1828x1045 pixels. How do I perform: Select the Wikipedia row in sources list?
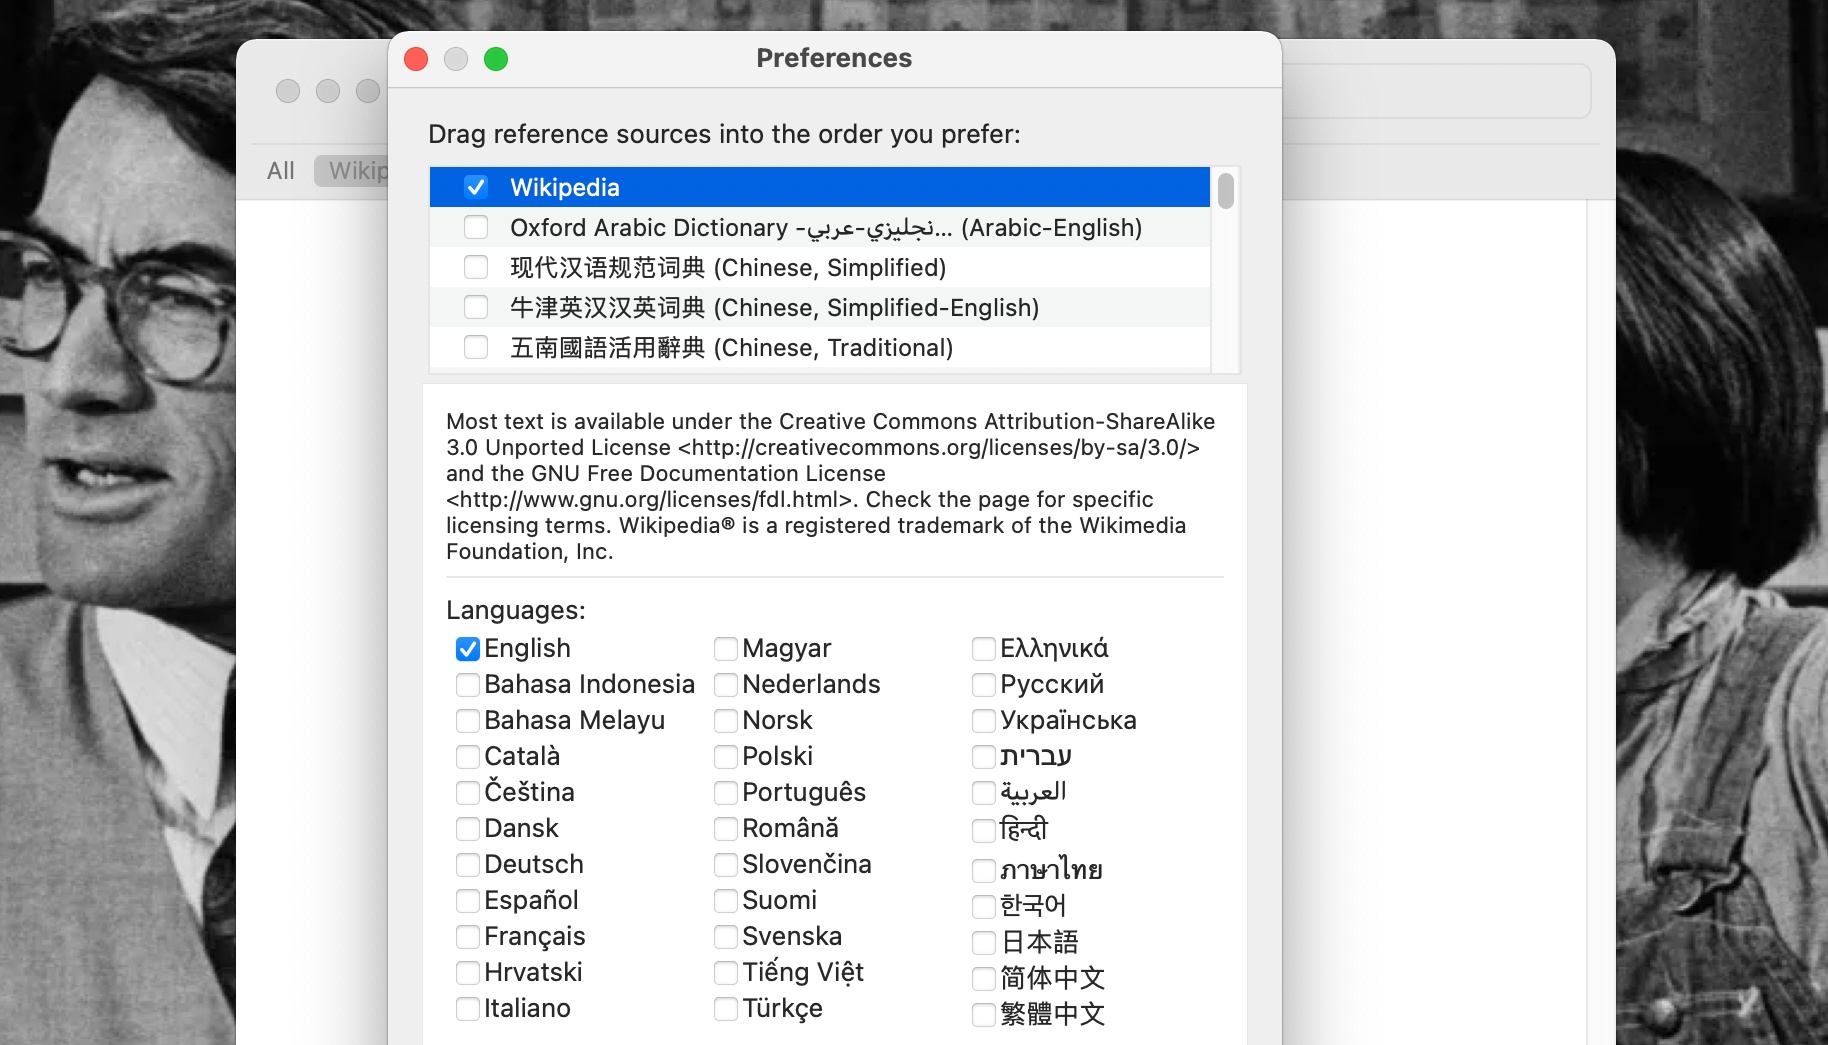pos(820,187)
